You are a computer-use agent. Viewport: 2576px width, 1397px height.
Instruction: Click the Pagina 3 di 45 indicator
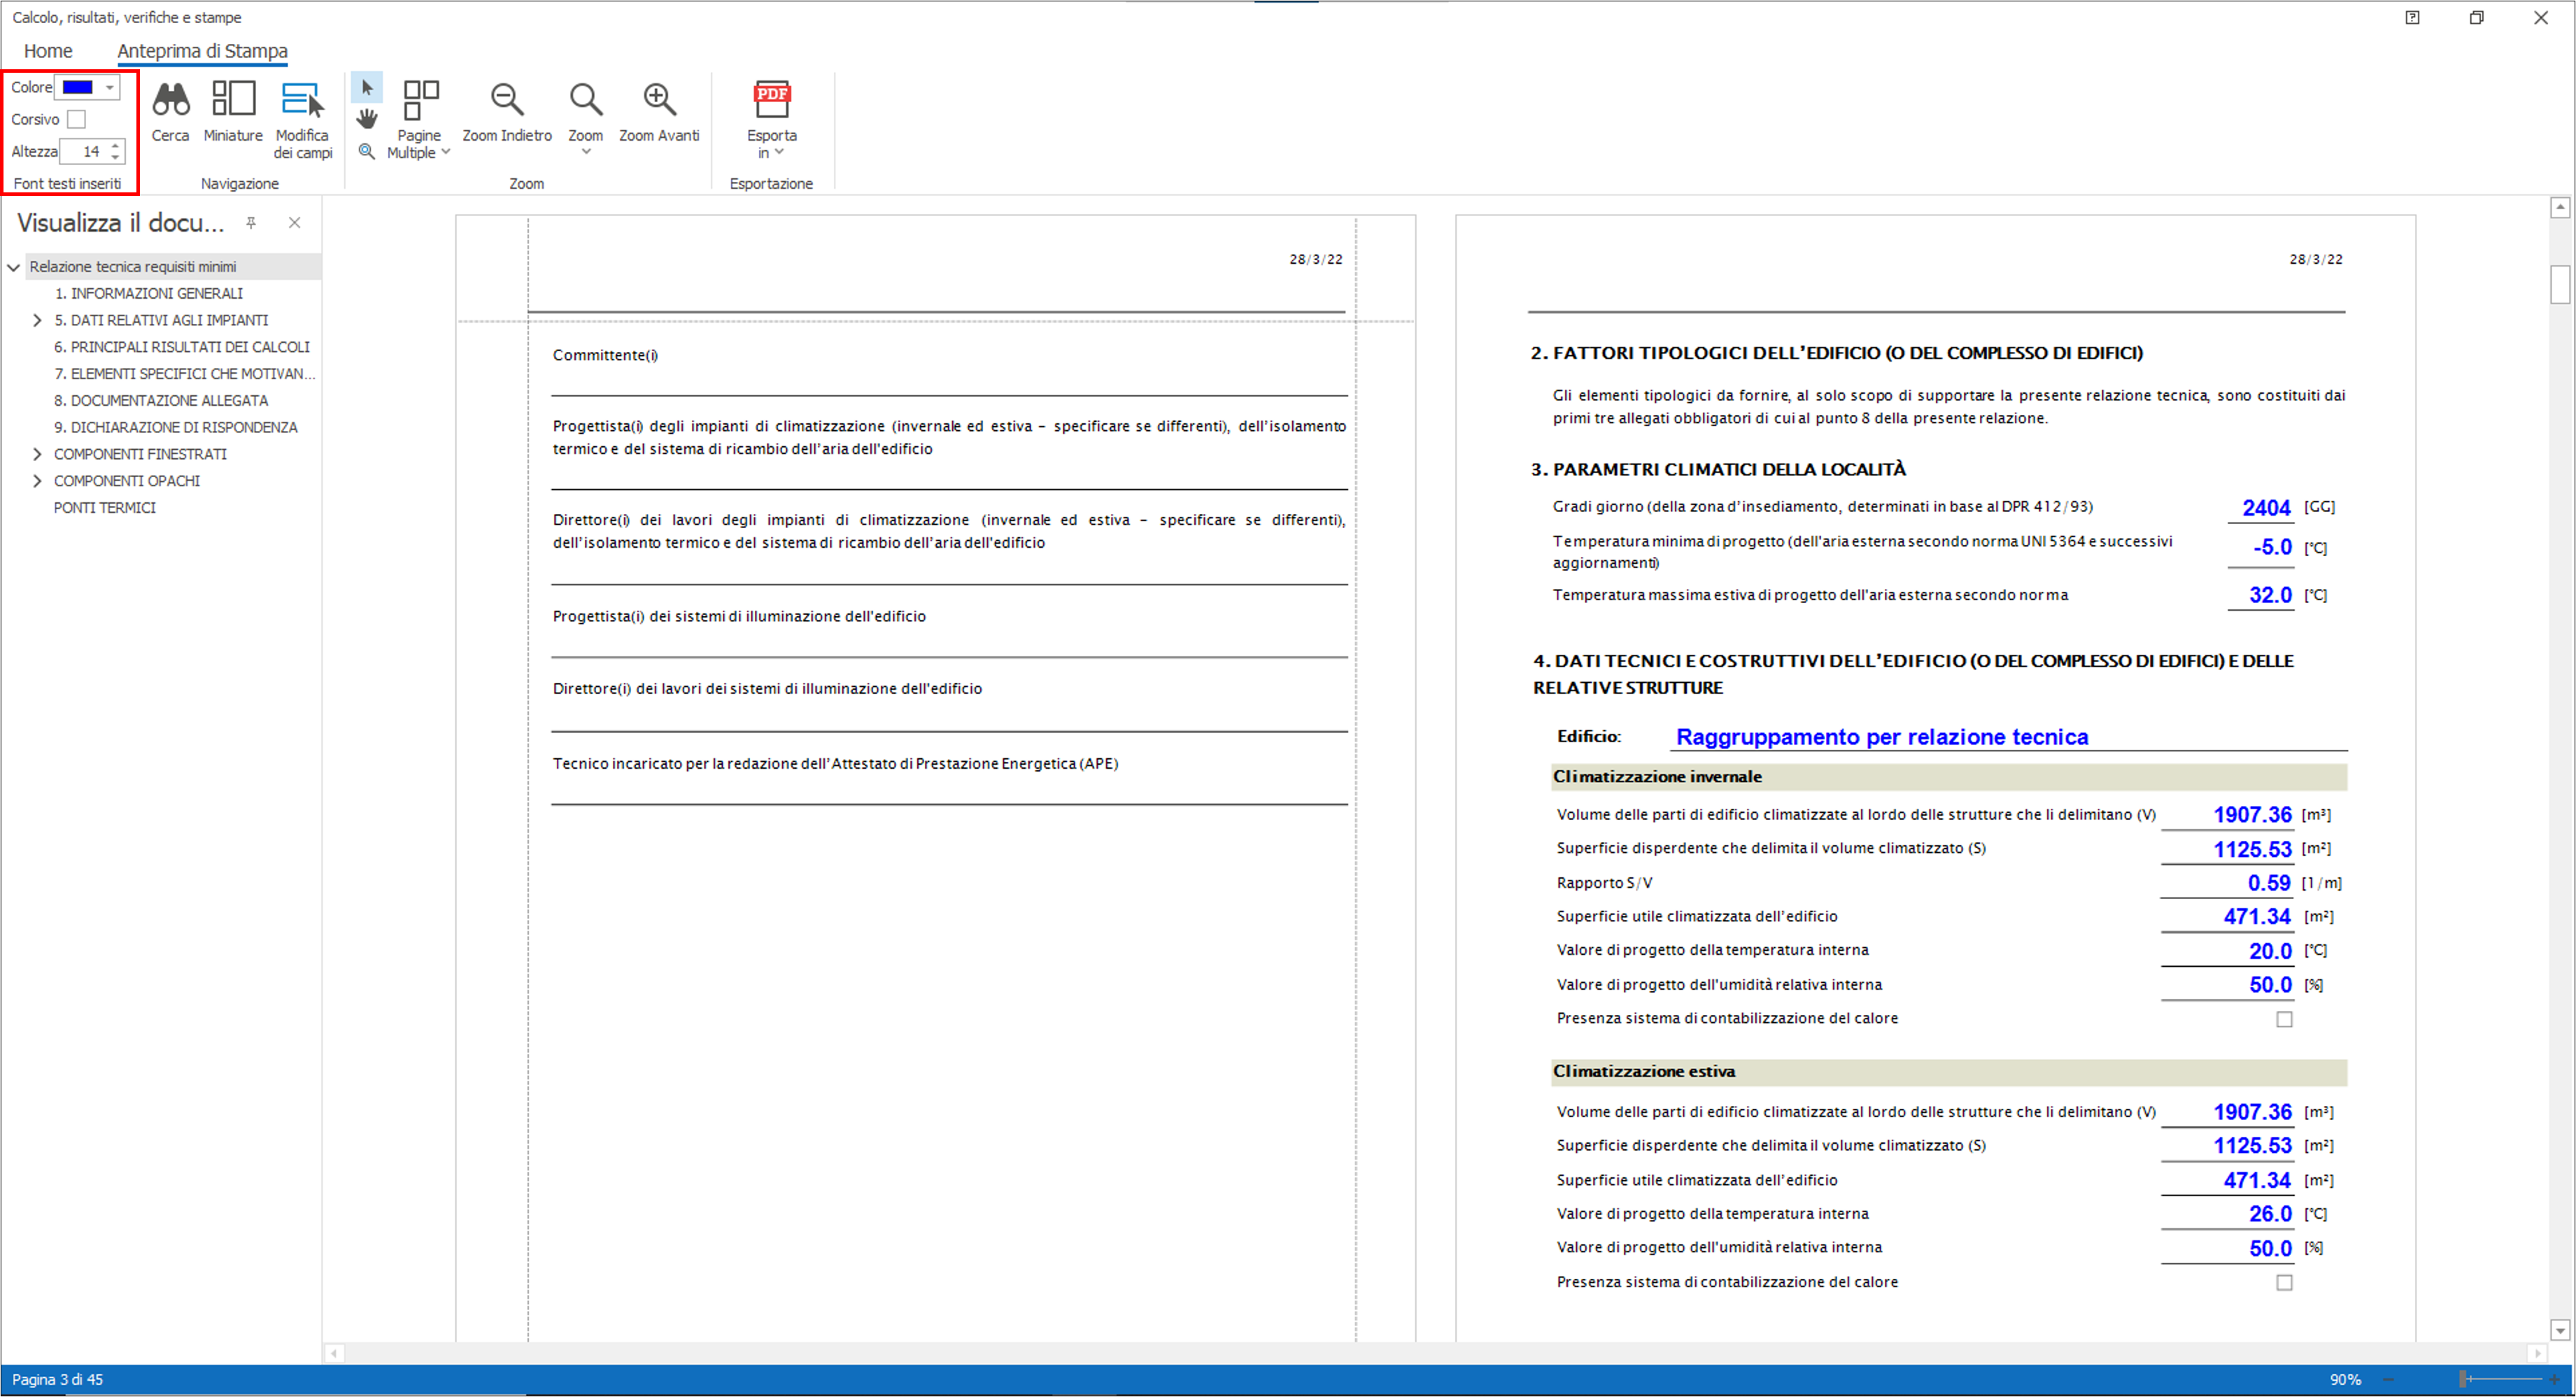pos(57,1380)
